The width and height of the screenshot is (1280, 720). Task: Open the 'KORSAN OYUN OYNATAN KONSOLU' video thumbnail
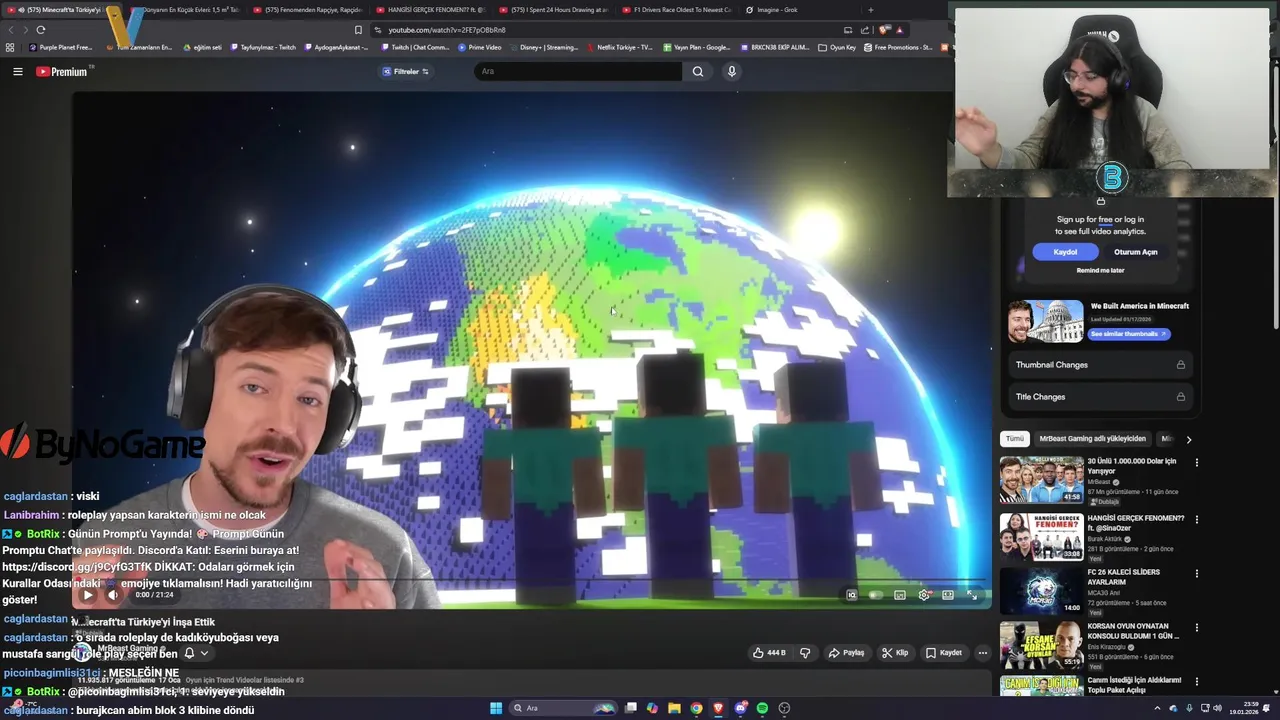[1041, 646]
